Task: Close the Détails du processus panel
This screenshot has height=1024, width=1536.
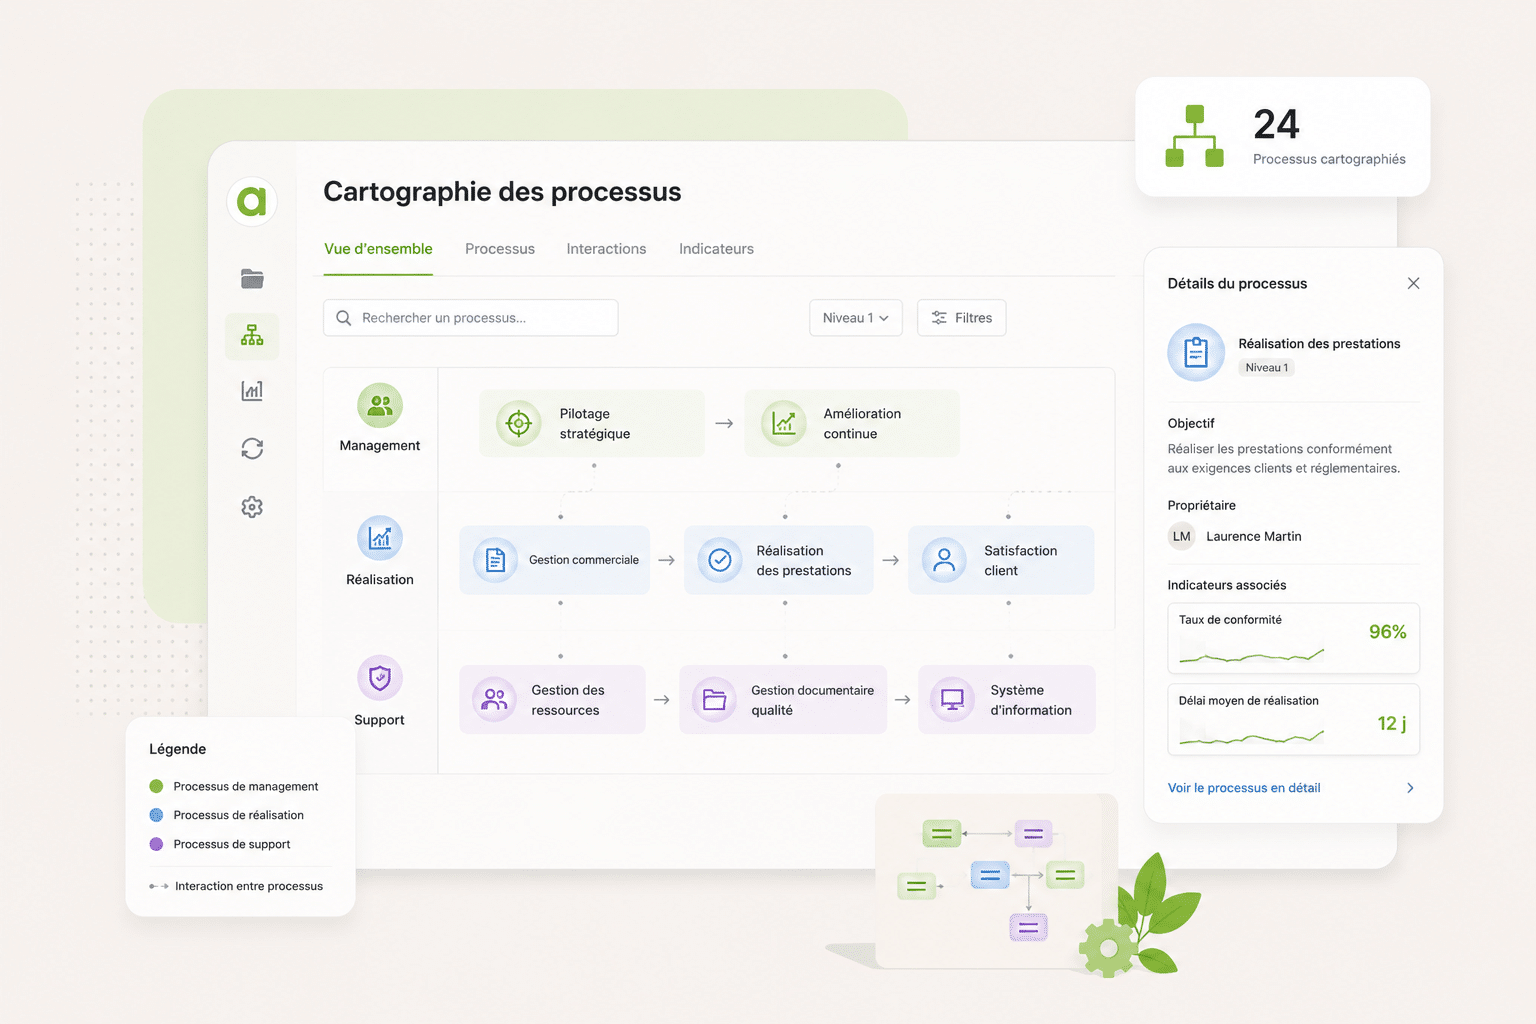Action: point(1413,283)
